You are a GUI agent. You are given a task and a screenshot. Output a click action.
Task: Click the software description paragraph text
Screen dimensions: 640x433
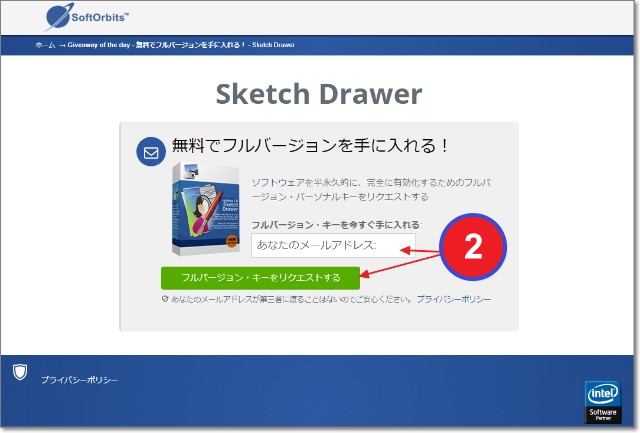[372, 190]
